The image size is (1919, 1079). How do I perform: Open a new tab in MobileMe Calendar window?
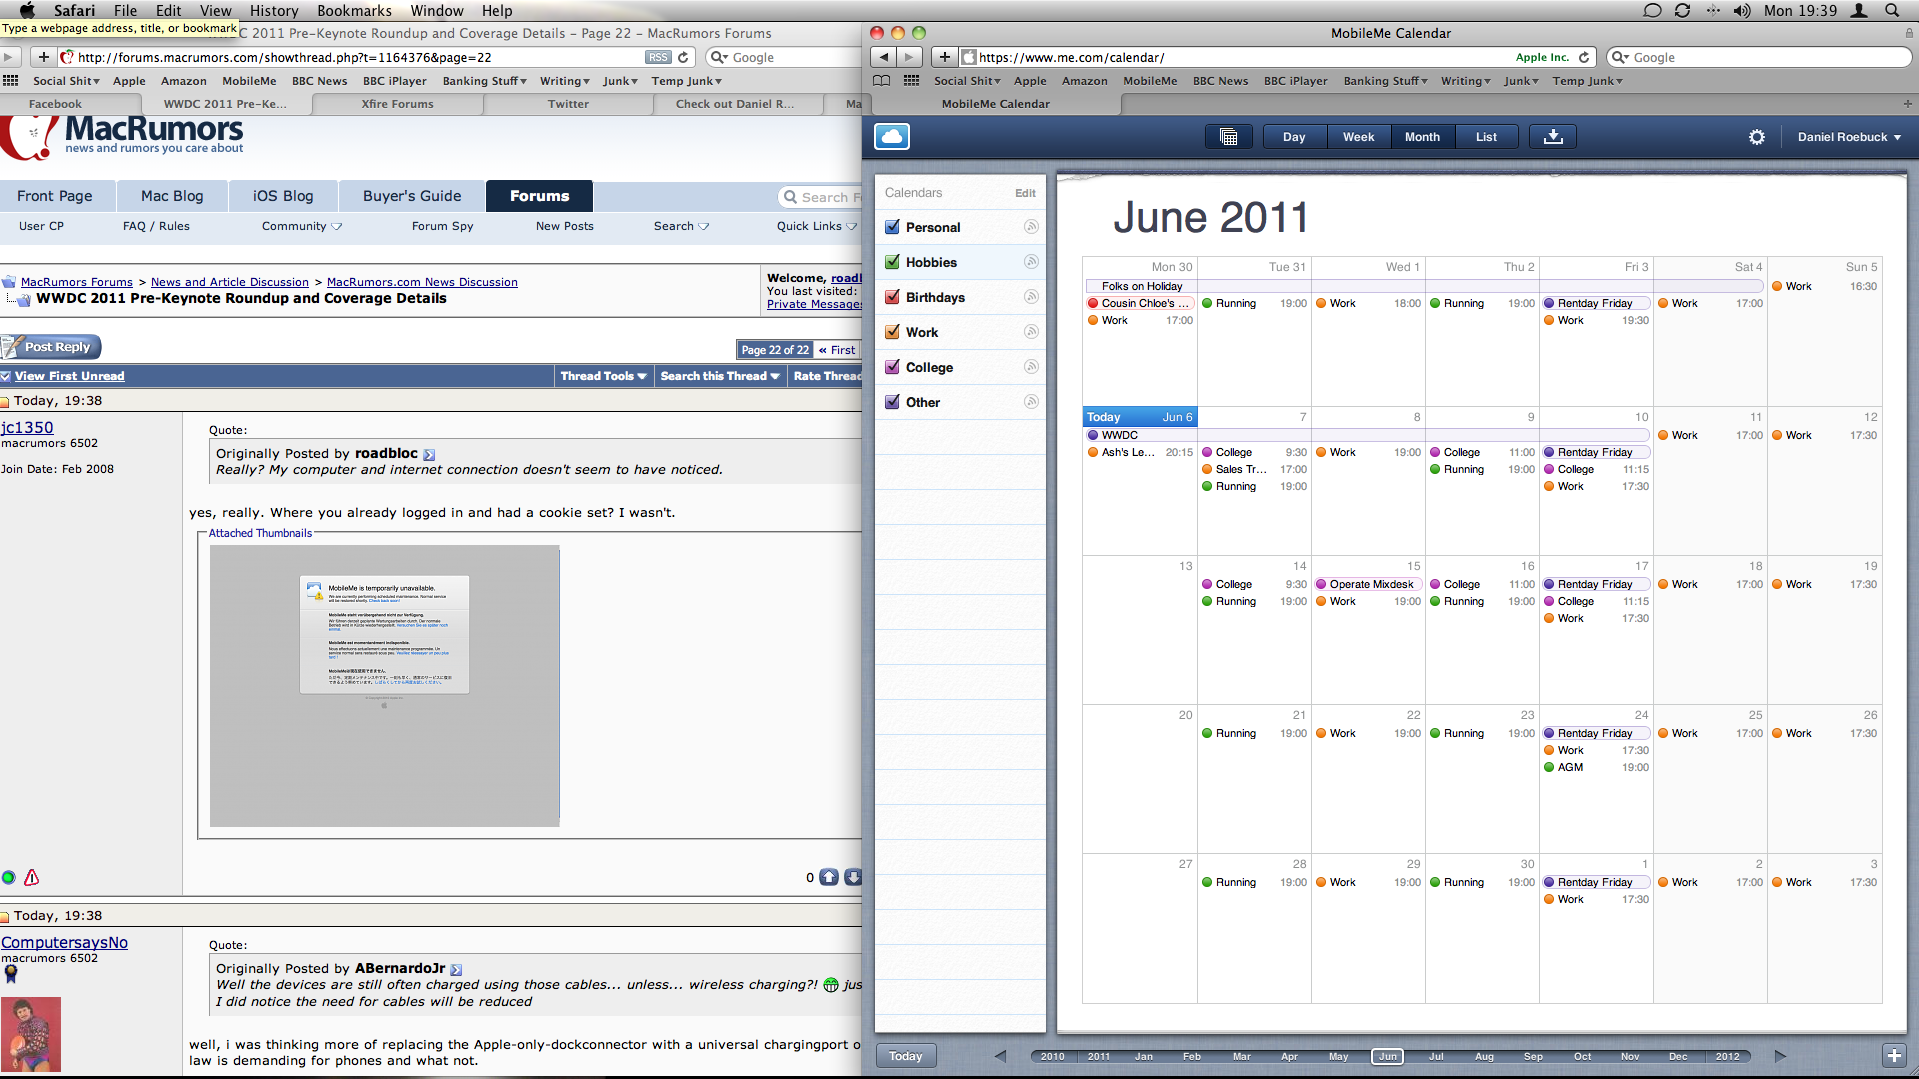pos(1907,103)
